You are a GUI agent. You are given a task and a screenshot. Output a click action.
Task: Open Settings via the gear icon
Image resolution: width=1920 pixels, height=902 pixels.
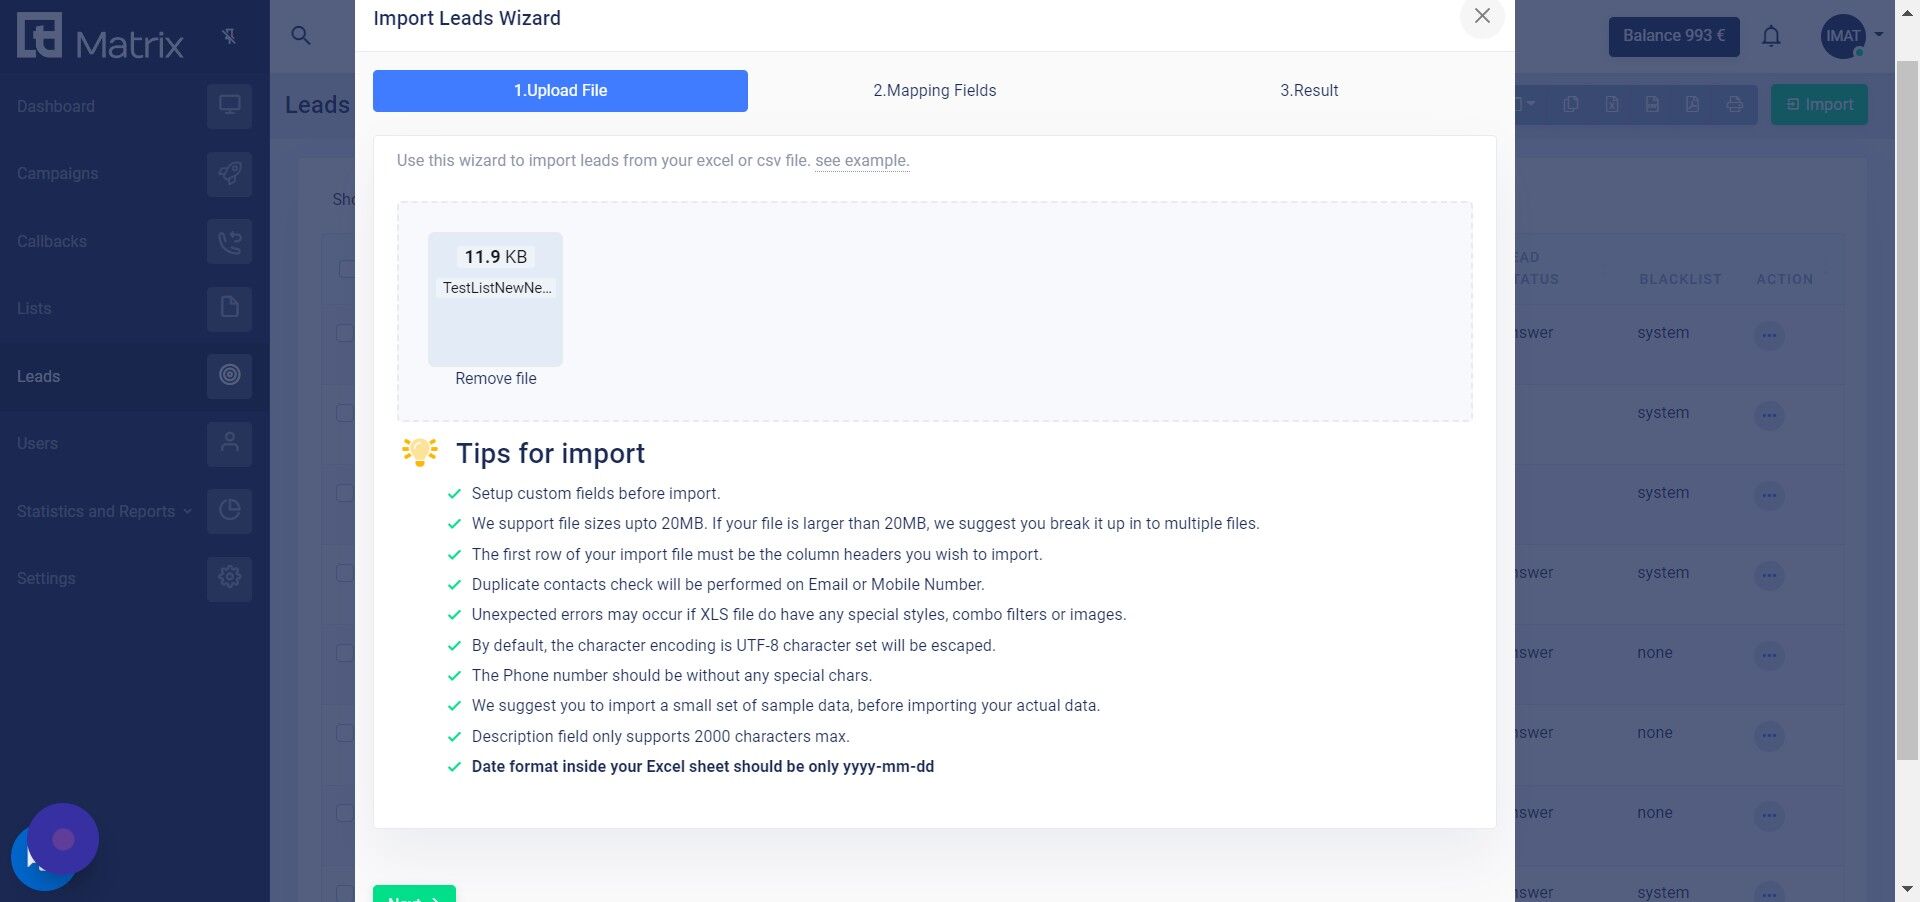pyautogui.click(x=229, y=578)
